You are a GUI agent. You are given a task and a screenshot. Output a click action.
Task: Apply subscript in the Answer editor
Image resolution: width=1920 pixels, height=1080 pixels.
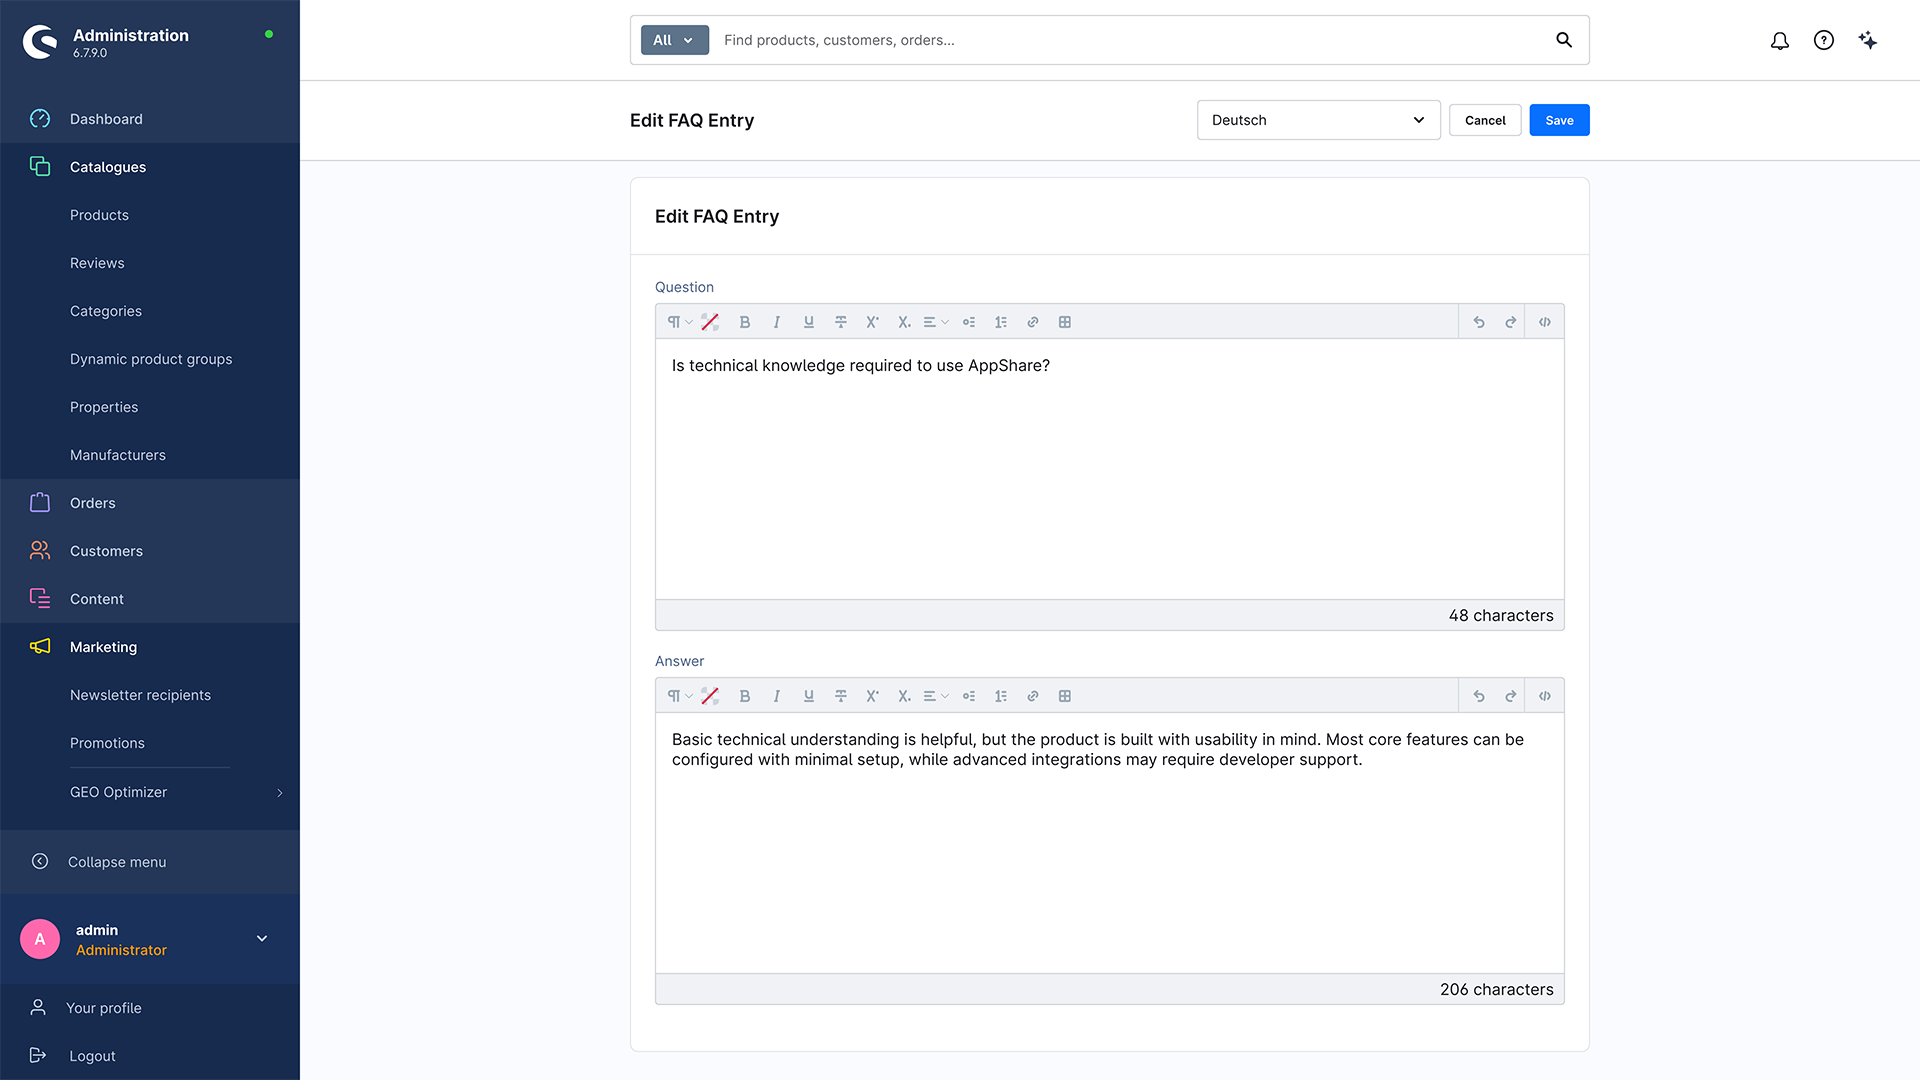click(904, 696)
